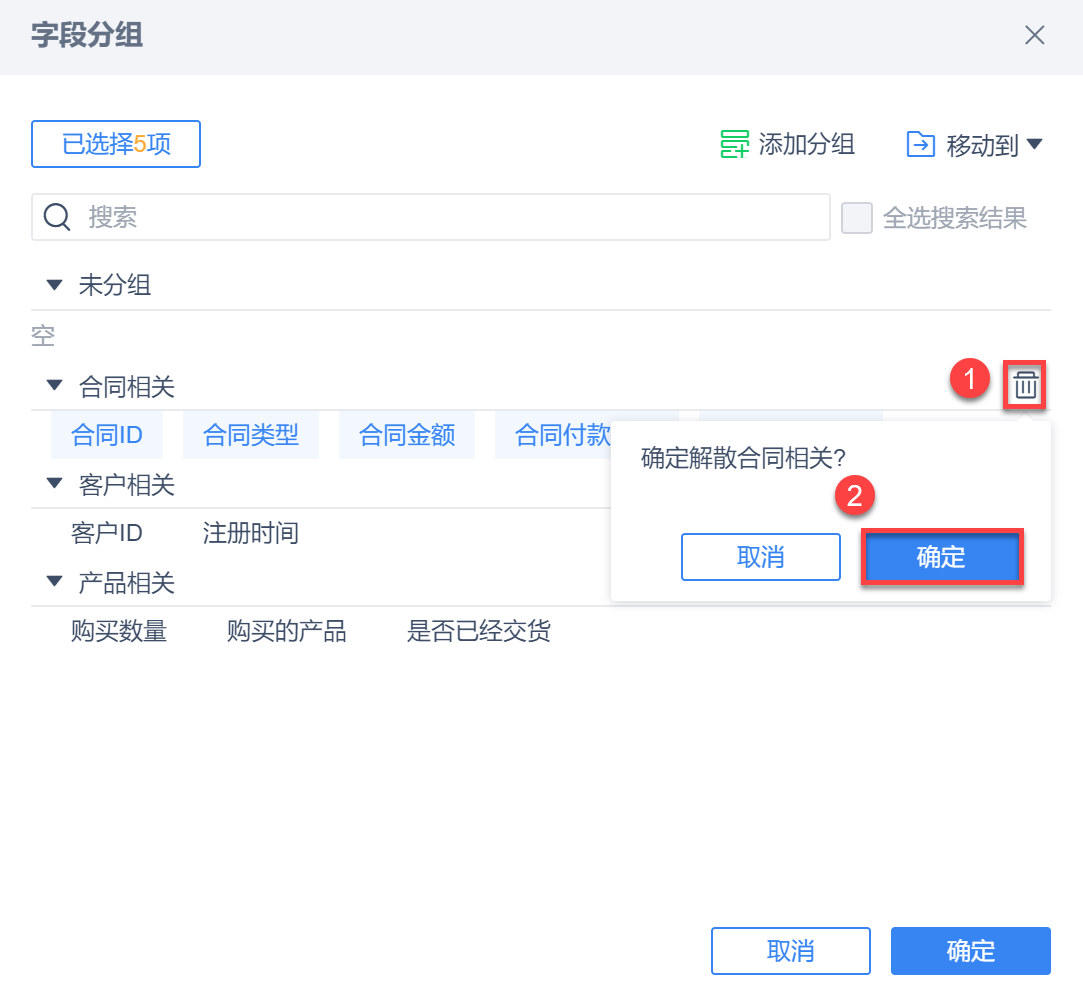Open the 移动到 dropdown arrow

pos(1035,145)
